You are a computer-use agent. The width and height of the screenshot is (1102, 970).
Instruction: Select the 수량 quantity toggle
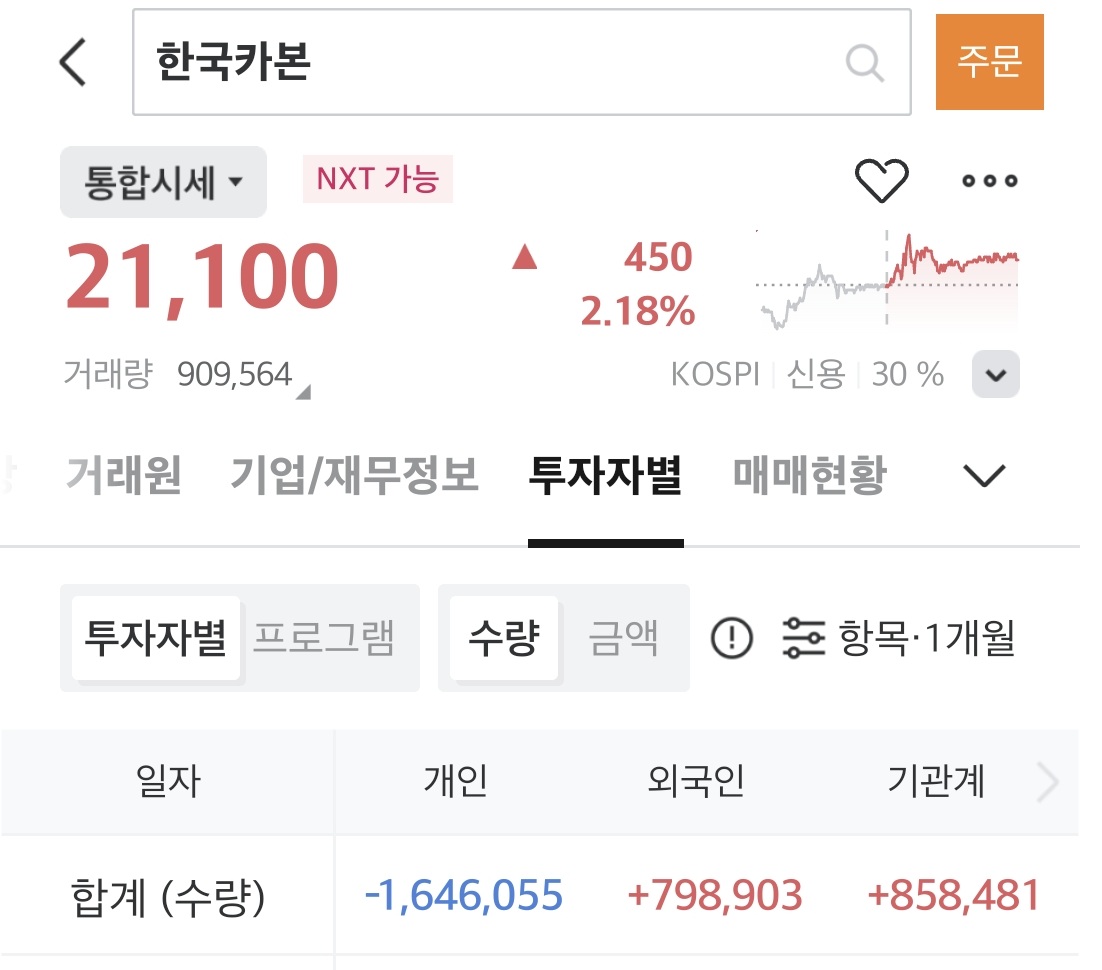point(503,638)
